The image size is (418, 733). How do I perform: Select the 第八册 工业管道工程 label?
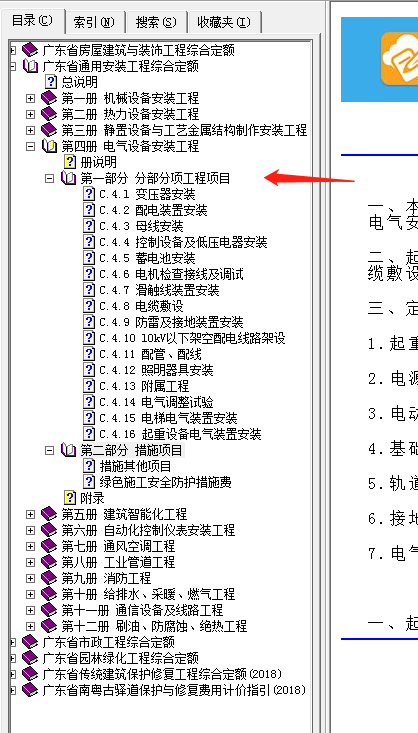coord(118,562)
